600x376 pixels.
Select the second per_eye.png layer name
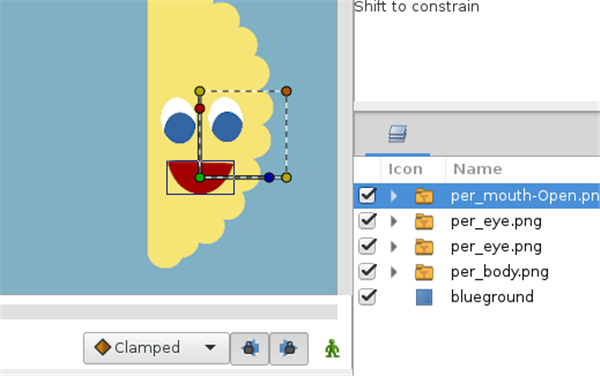point(496,247)
